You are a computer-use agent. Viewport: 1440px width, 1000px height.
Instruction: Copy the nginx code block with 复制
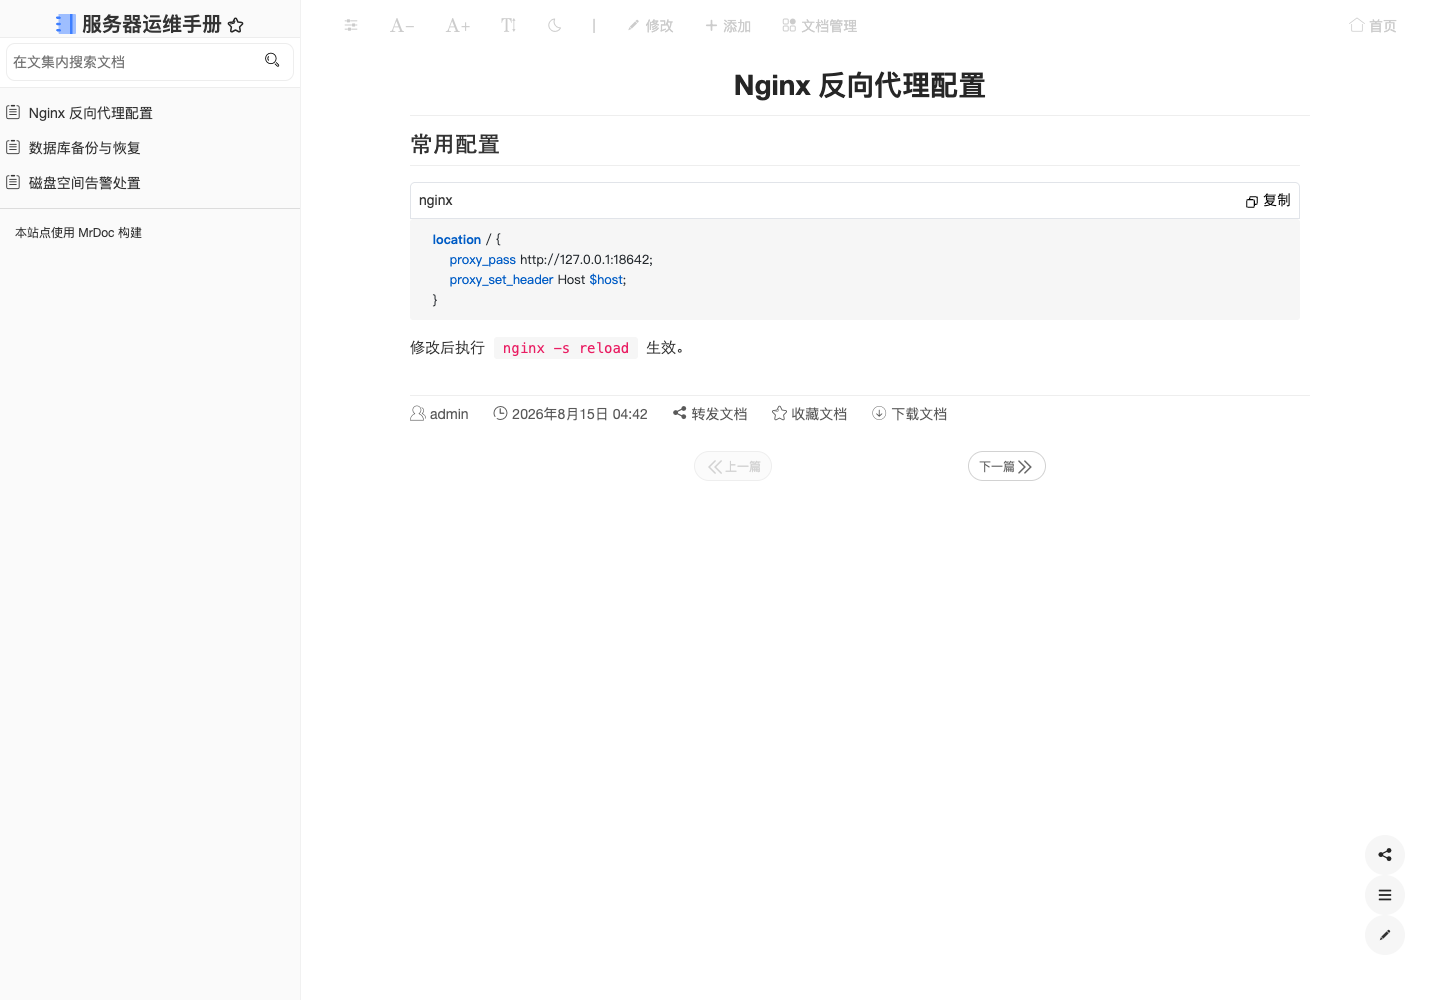tap(1268, 201)
